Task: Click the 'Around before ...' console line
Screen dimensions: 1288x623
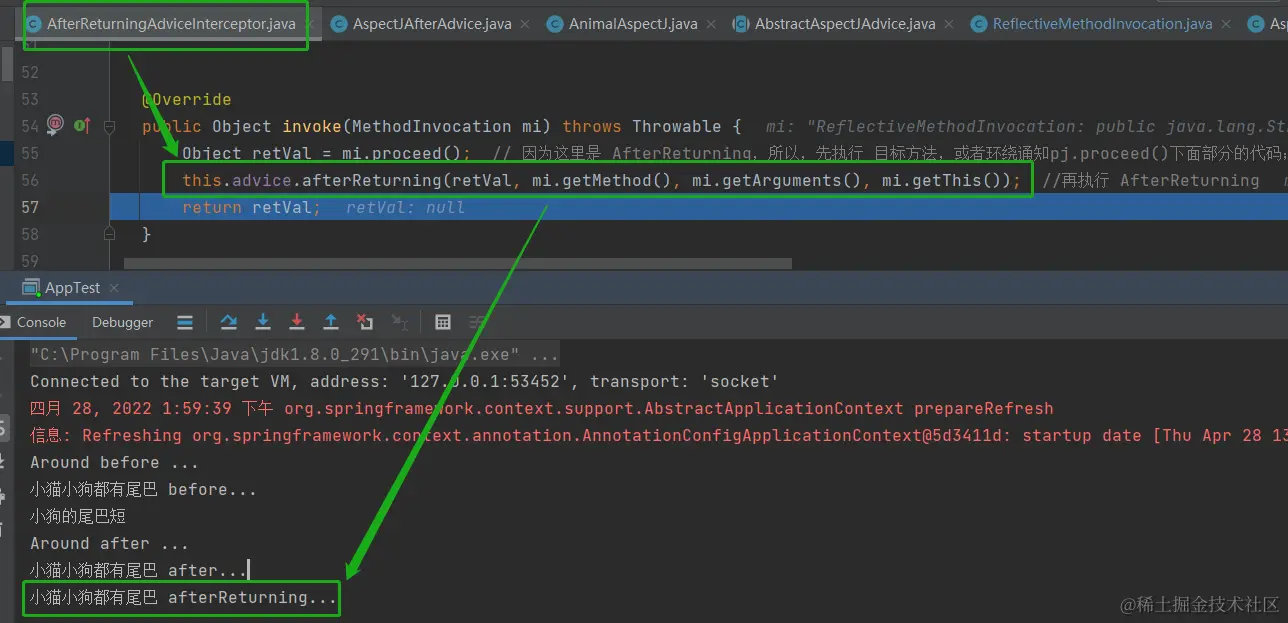Action: (114, 462)
